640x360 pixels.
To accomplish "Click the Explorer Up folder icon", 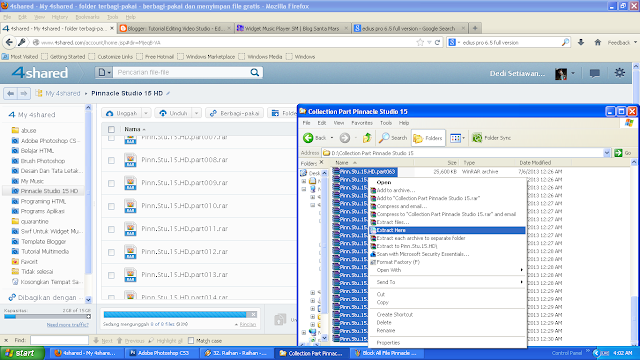I will pos(367,138).
